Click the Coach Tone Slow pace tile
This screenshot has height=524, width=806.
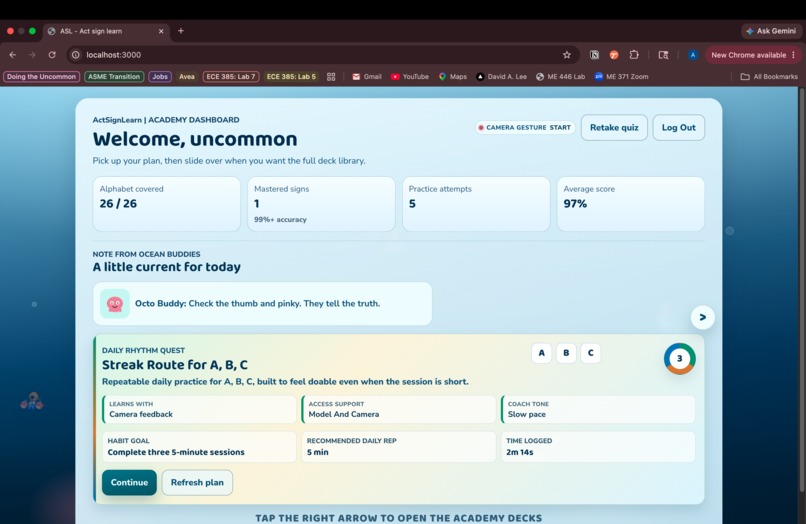click(x=598, y=409)
